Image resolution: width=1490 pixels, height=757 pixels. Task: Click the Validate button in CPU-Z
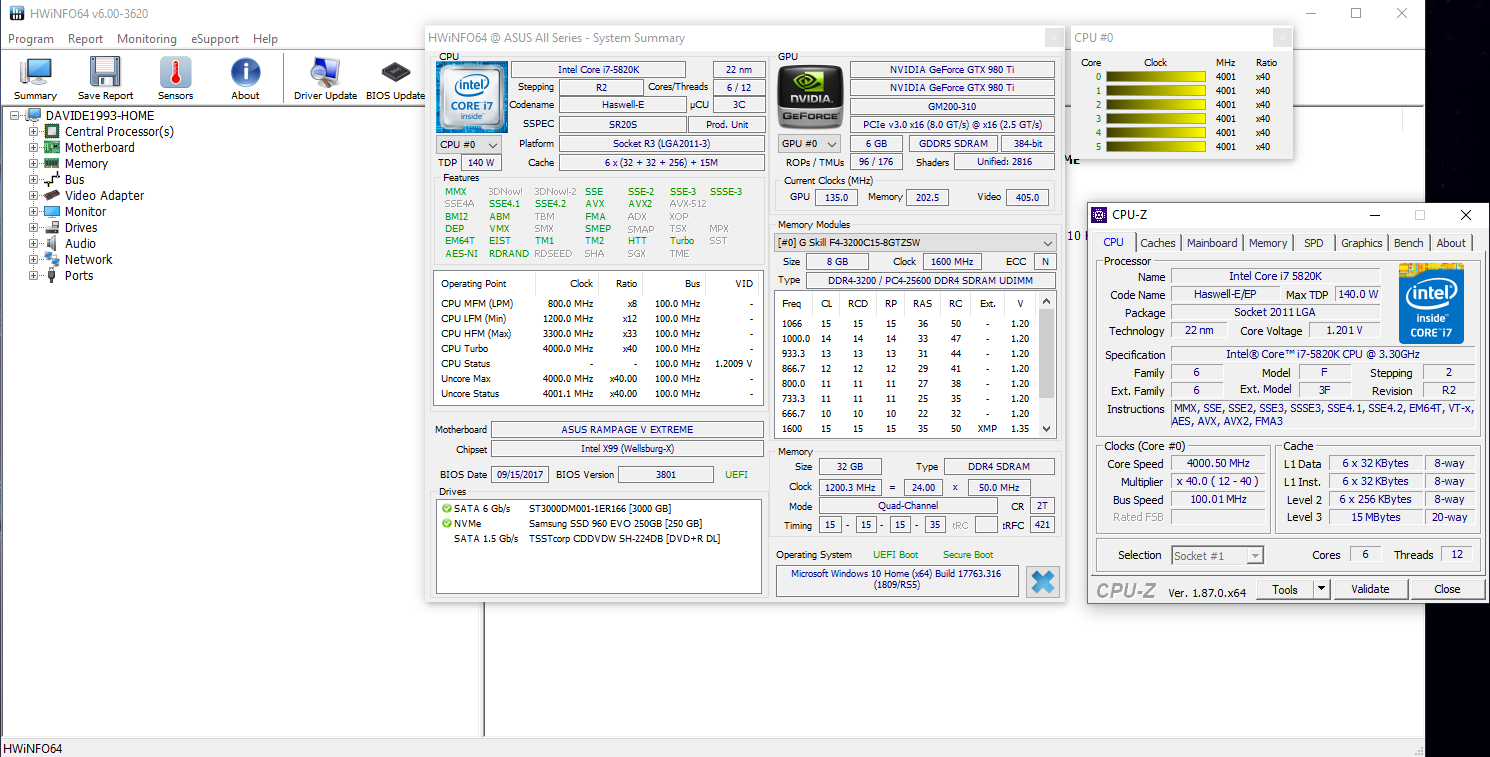pyautogui.click(x=1370, y=589)
